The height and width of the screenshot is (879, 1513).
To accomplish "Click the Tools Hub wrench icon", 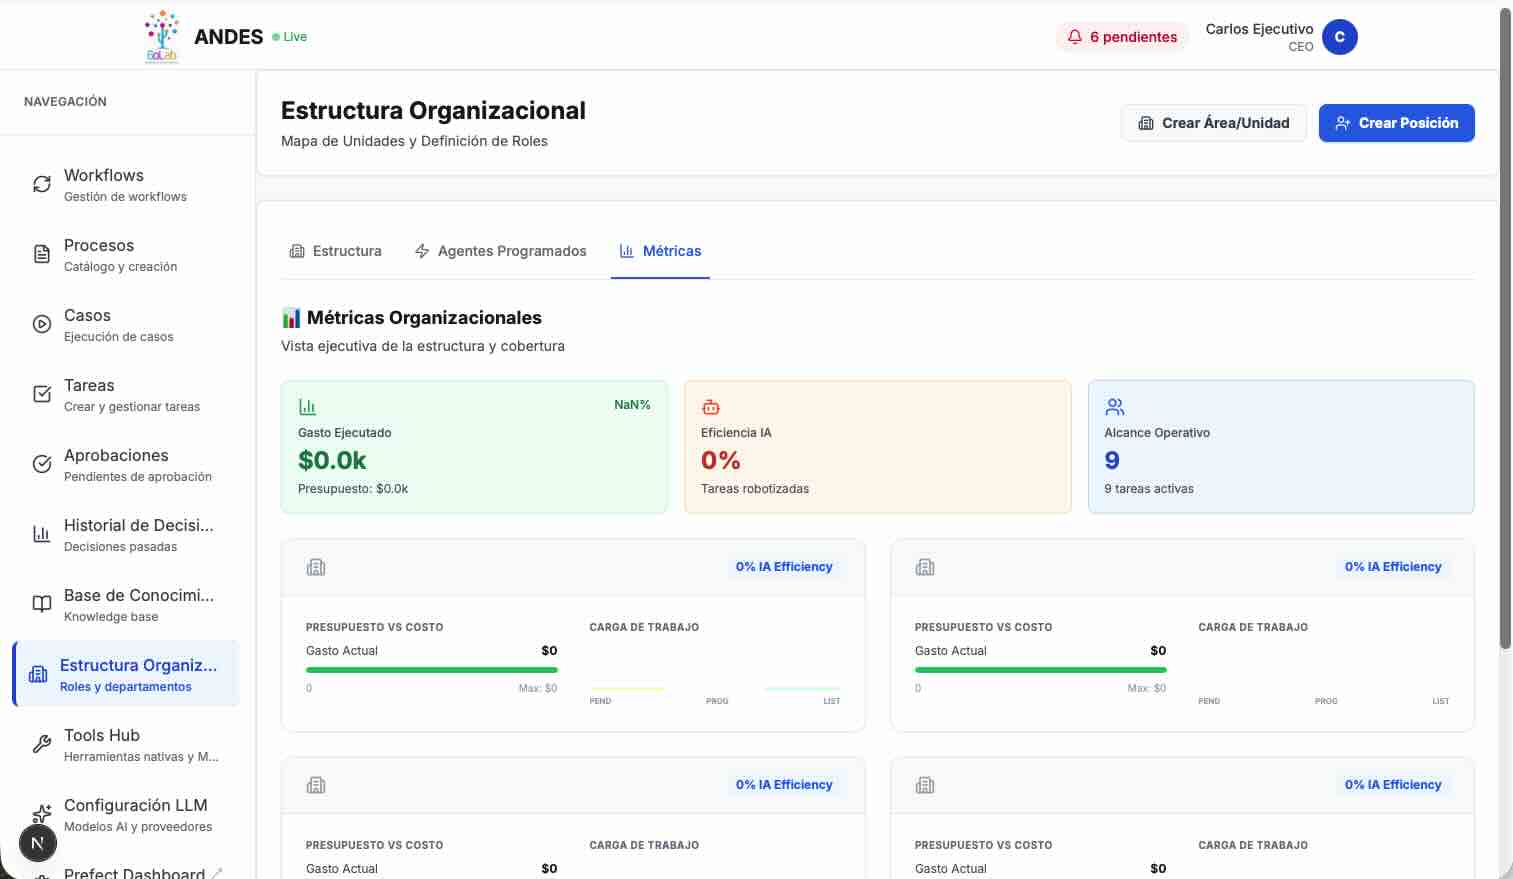I will (41, 743).
